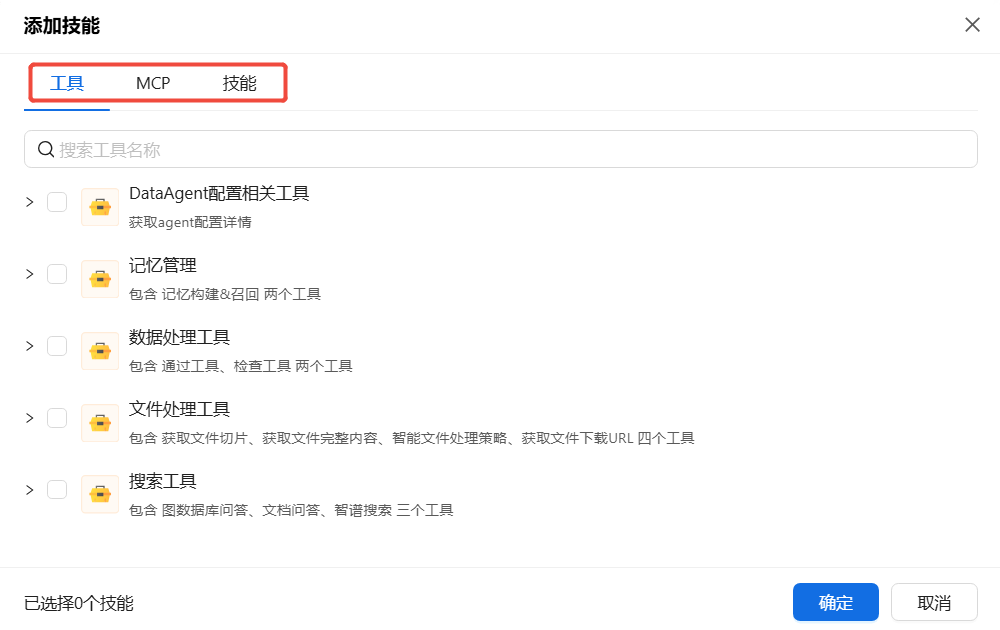Select the 文件处理工具 checkbox
This screenshot has height=630, width=1000.
click(x=57, y=418)
